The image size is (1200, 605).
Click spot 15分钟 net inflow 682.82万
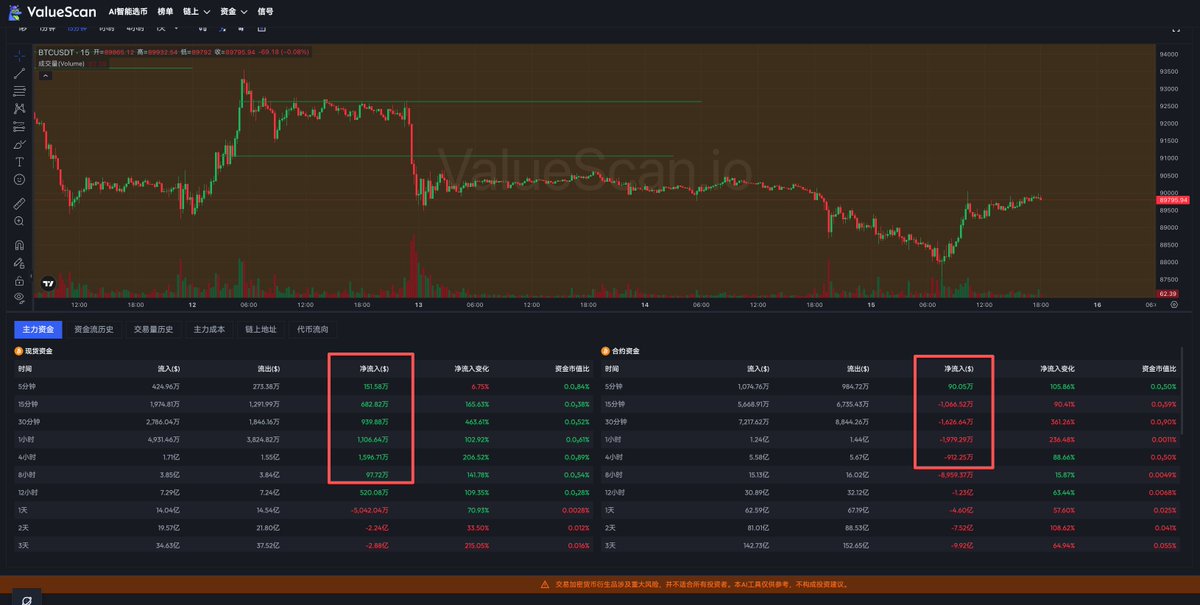tap(374, 404)
